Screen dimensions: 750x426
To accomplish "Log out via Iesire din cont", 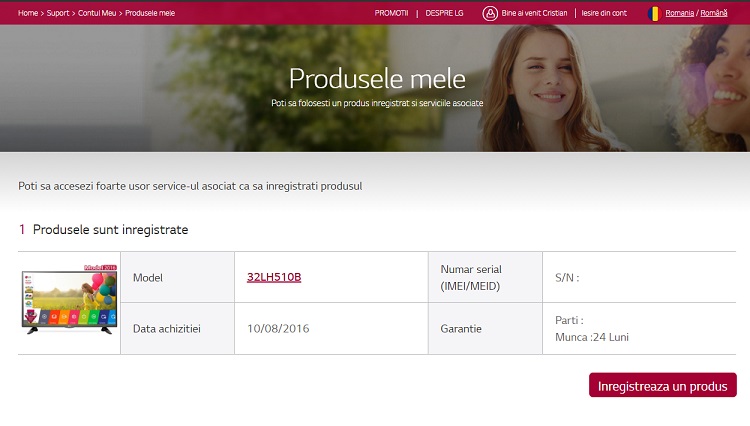I will pyautogui.click(x=607, y=13).
